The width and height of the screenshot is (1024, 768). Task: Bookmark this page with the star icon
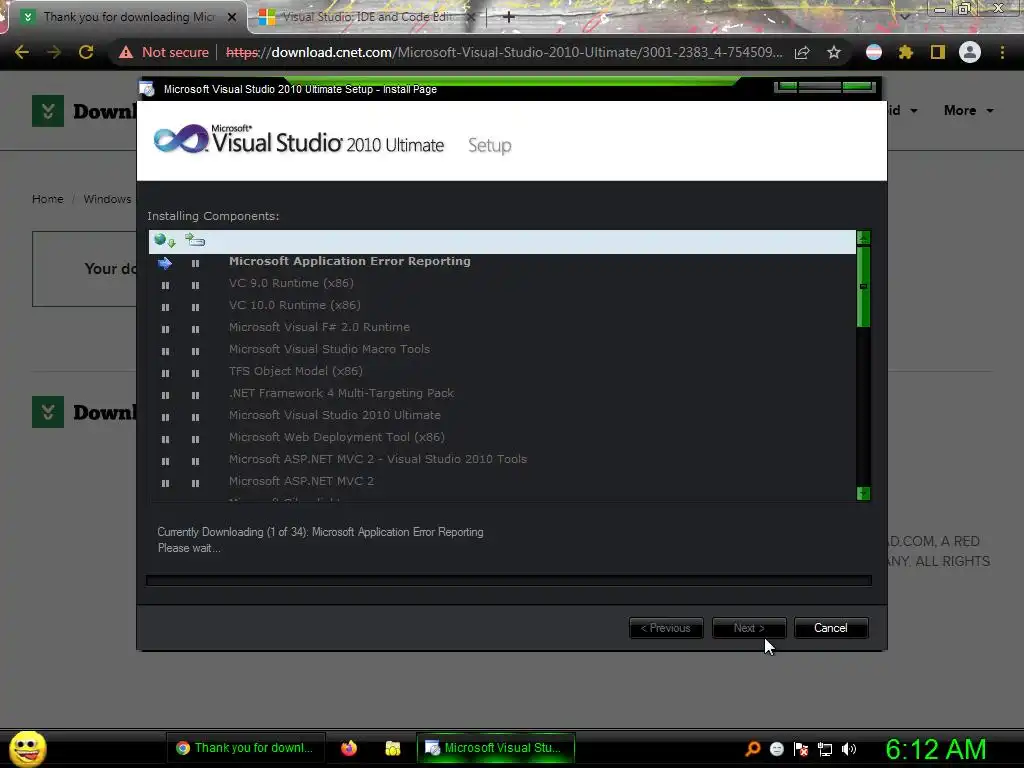pyautogui.click(x=833, y=52)
